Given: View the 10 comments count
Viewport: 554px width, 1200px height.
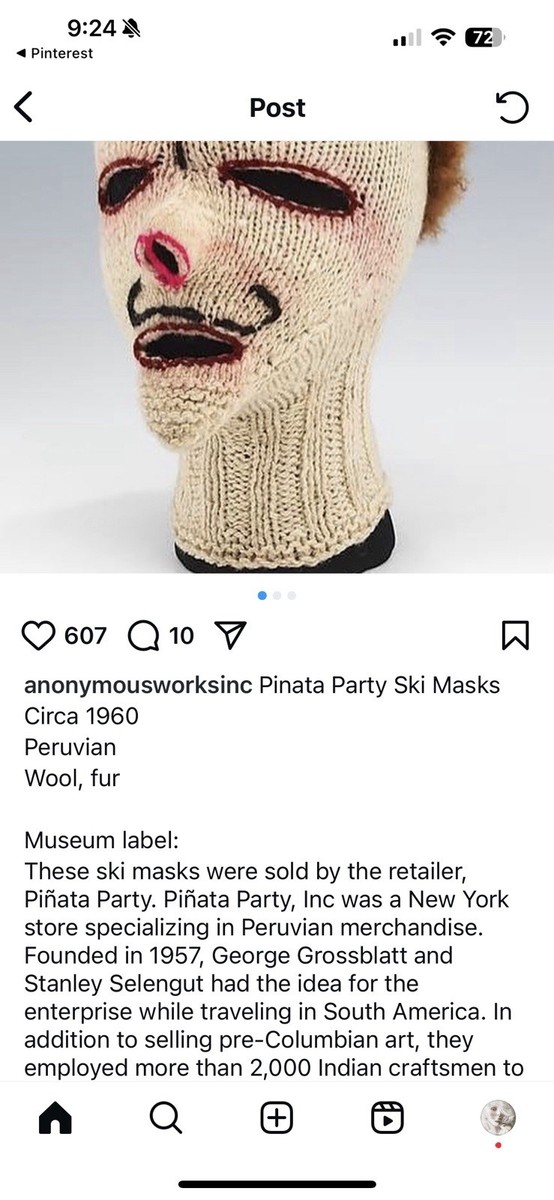Looking at the screenshot, I should (x=182, y=636).
